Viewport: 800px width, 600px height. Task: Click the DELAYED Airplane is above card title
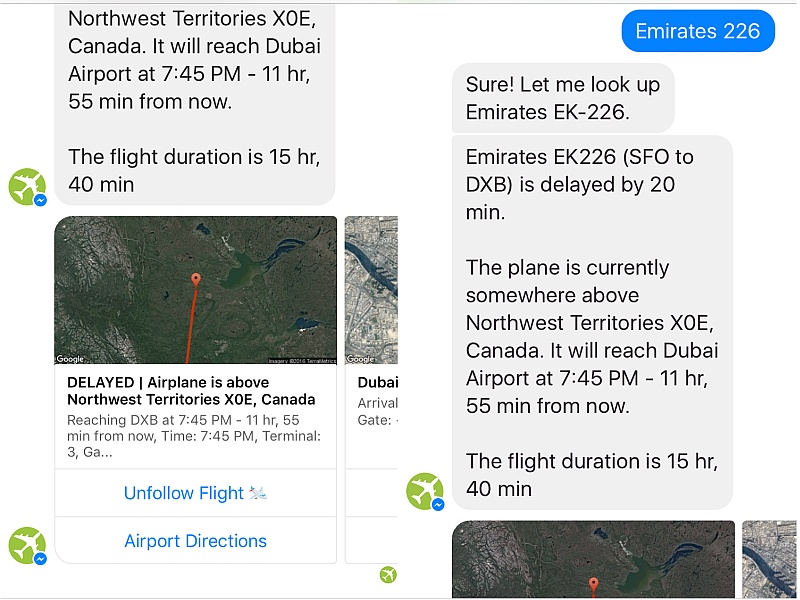tap(191, 391)
